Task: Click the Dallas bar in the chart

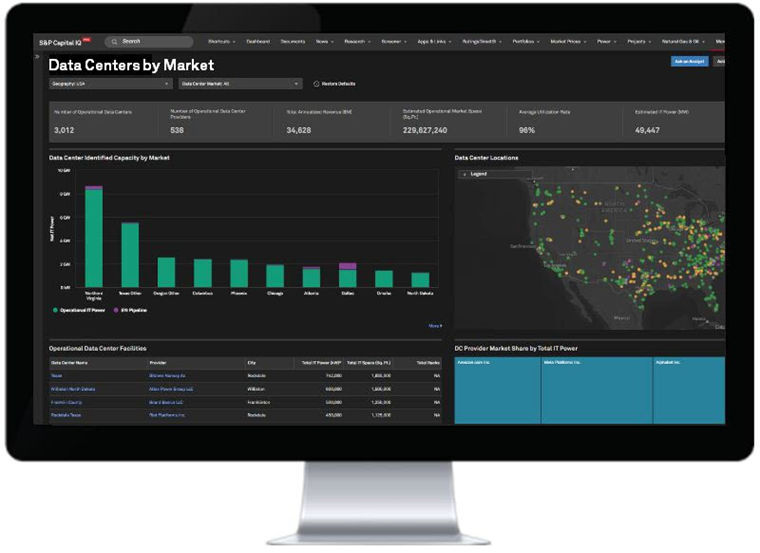Action: click(x=348, y=275)
